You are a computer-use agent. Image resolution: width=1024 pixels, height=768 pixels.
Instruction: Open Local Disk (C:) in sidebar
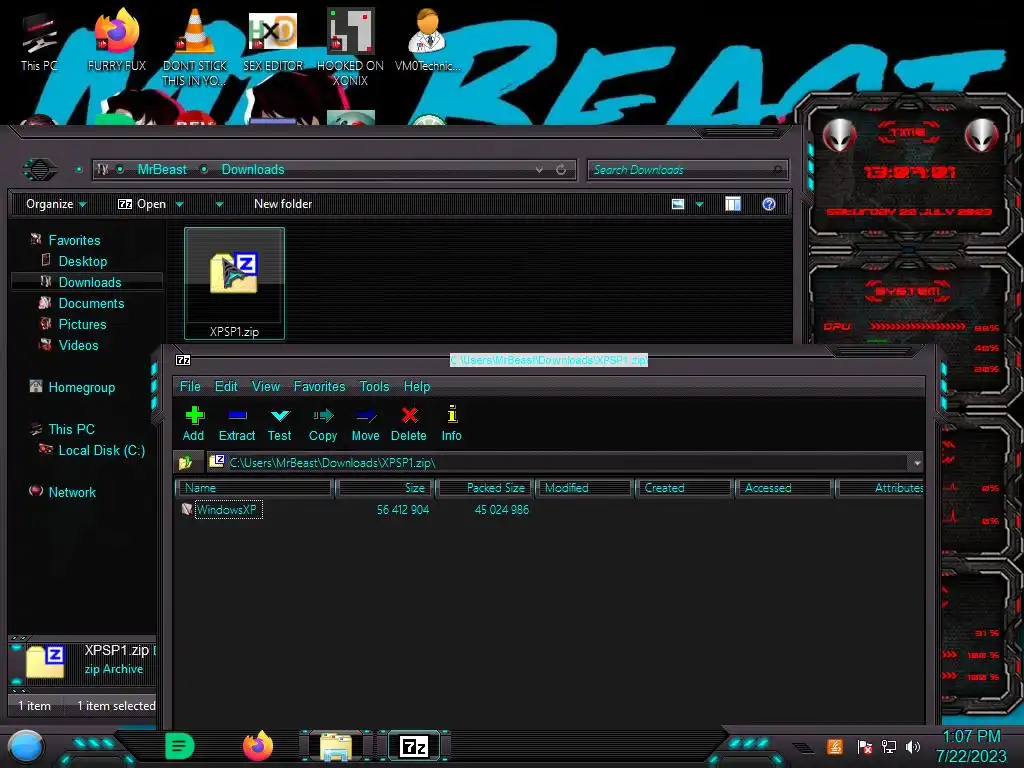[101, 450]
